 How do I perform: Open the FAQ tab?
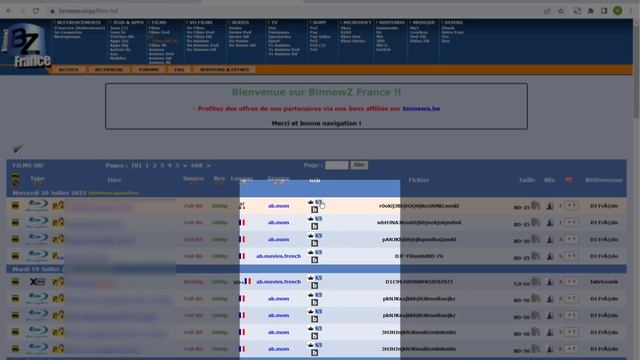179,70
